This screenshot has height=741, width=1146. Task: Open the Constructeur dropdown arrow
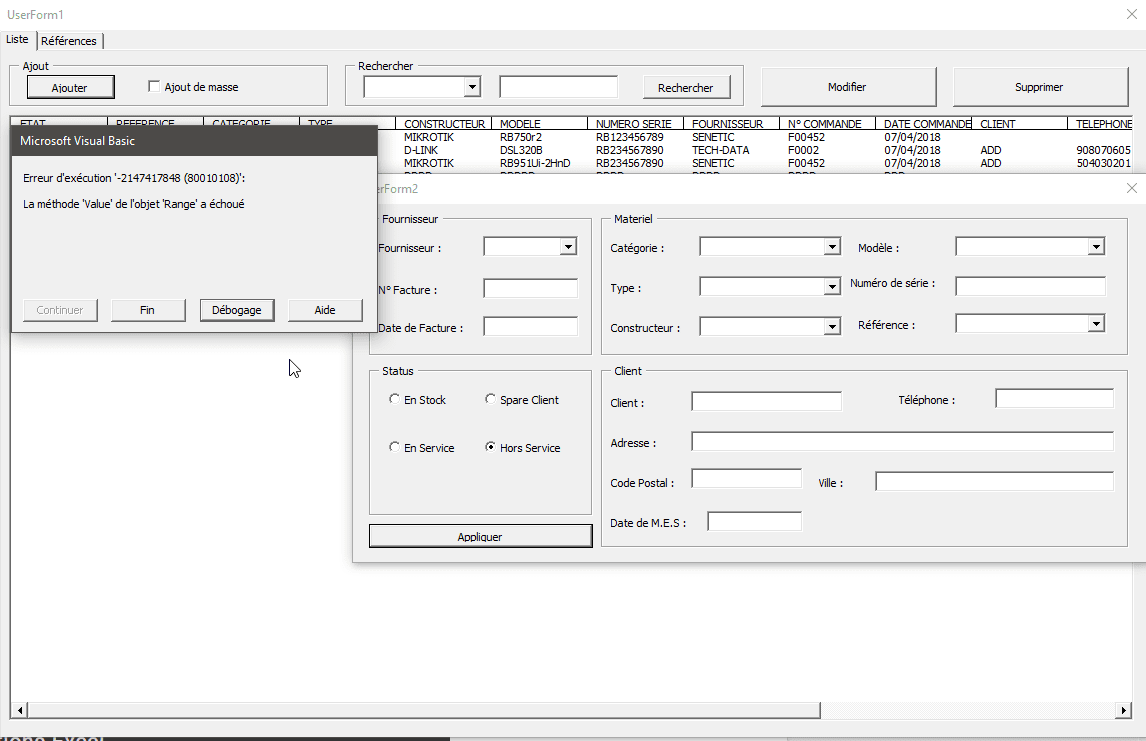click(832, 327)
